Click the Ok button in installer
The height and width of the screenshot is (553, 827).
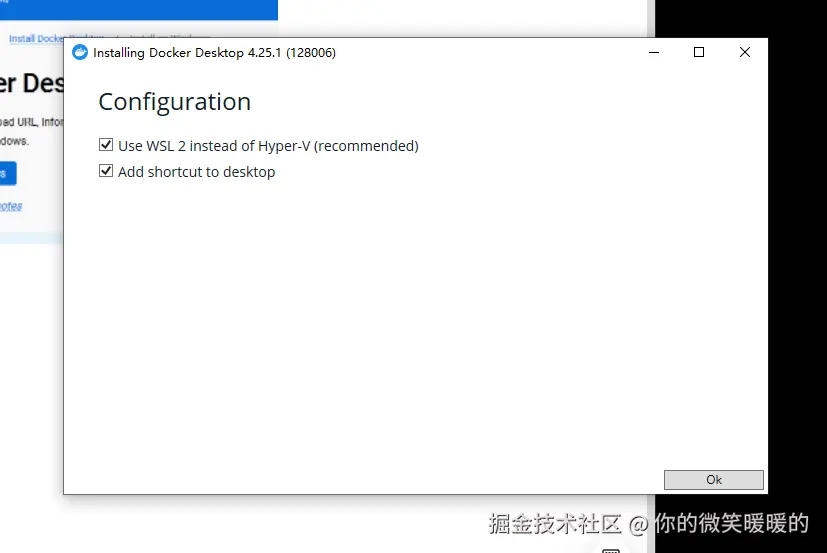(713, 480)
